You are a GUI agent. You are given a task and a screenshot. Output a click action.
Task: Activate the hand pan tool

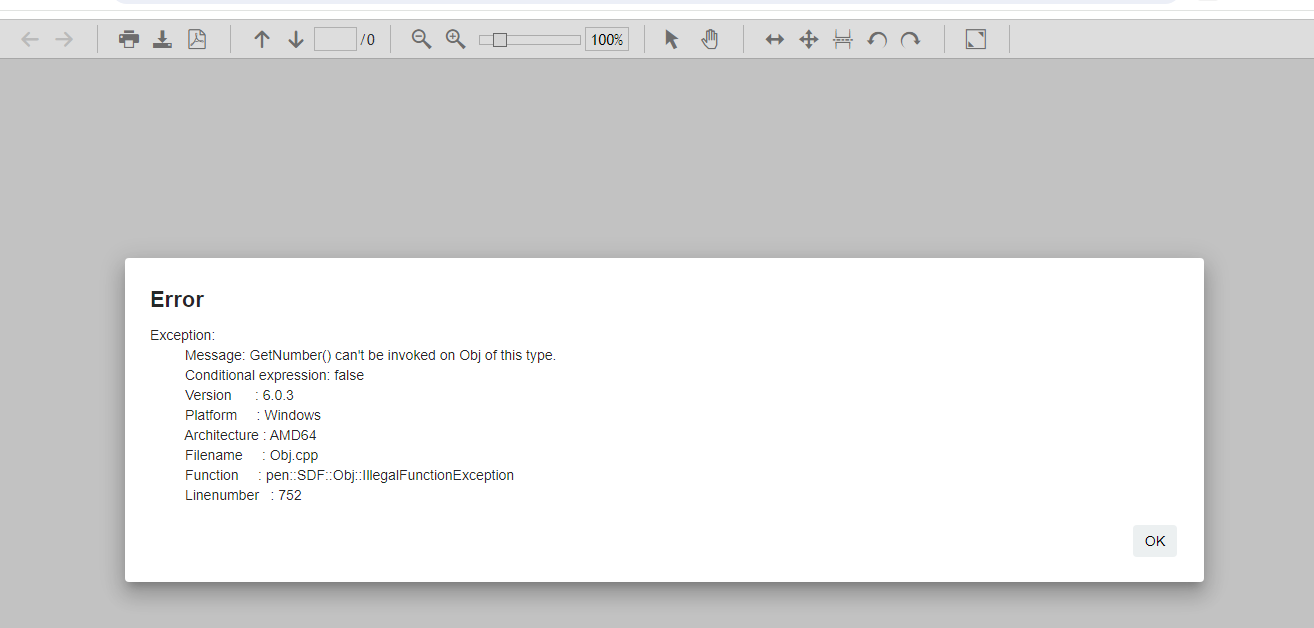click(709, 39)
